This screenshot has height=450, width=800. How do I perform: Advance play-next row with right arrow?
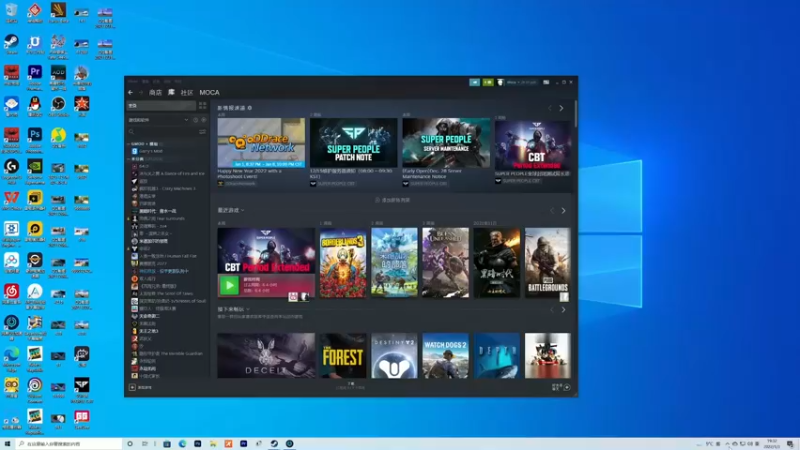coord(563,310)
